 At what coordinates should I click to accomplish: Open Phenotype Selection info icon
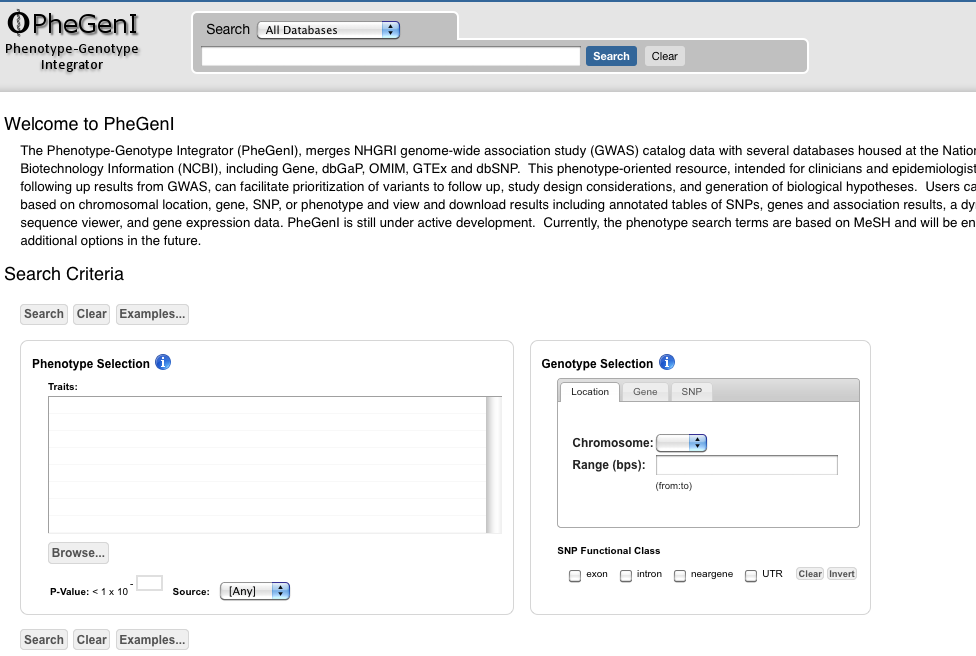pyautogui.click(x=163, y=362)
